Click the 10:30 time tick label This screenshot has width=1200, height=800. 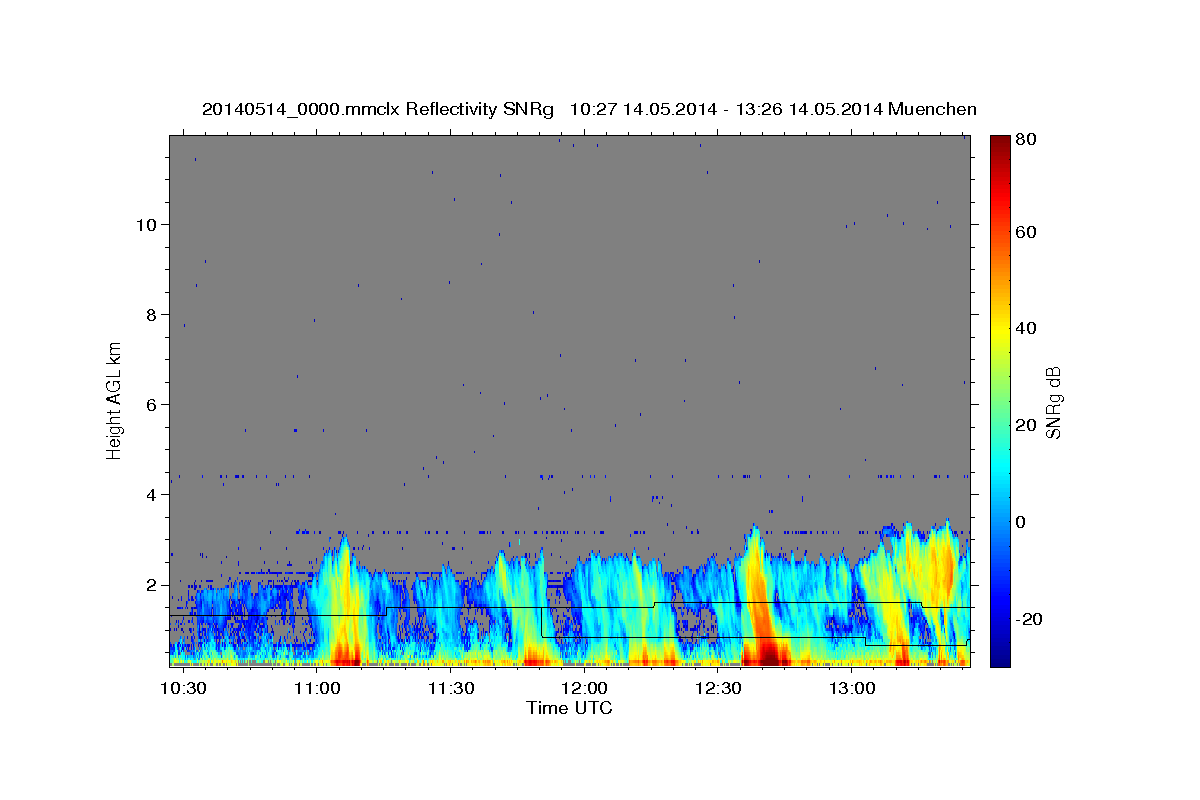[x=184, y=688]
